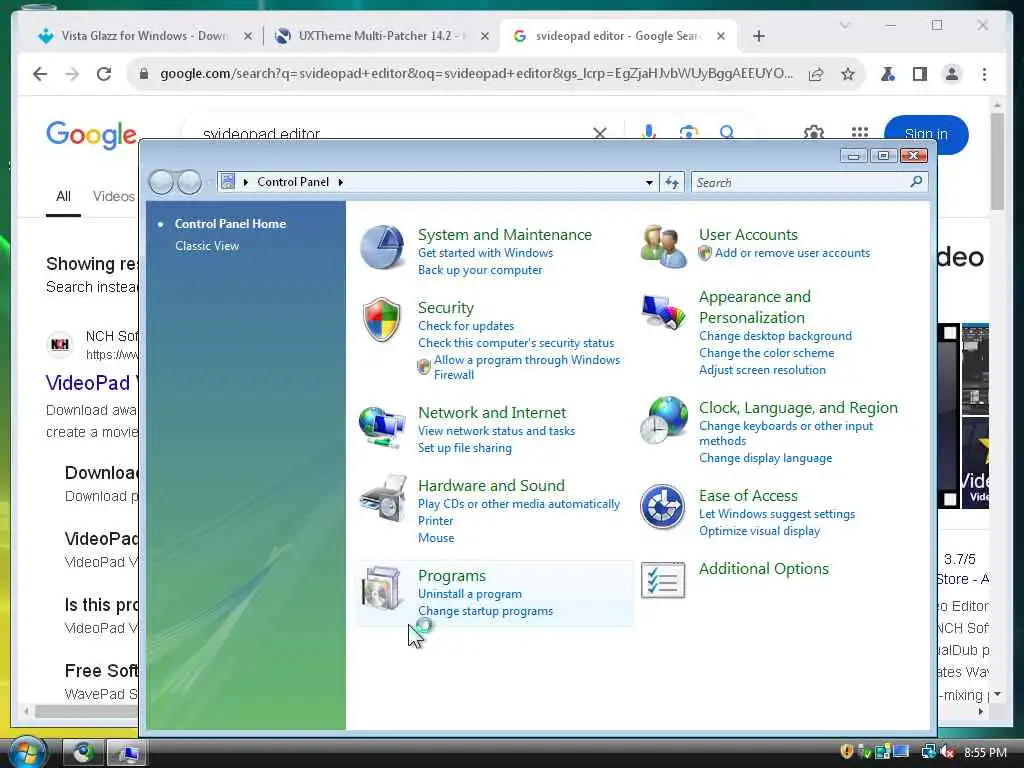This screenshot has width=1024, height=768.
Task: Select the Videos tab in Google results
Action: coord(114,197)
